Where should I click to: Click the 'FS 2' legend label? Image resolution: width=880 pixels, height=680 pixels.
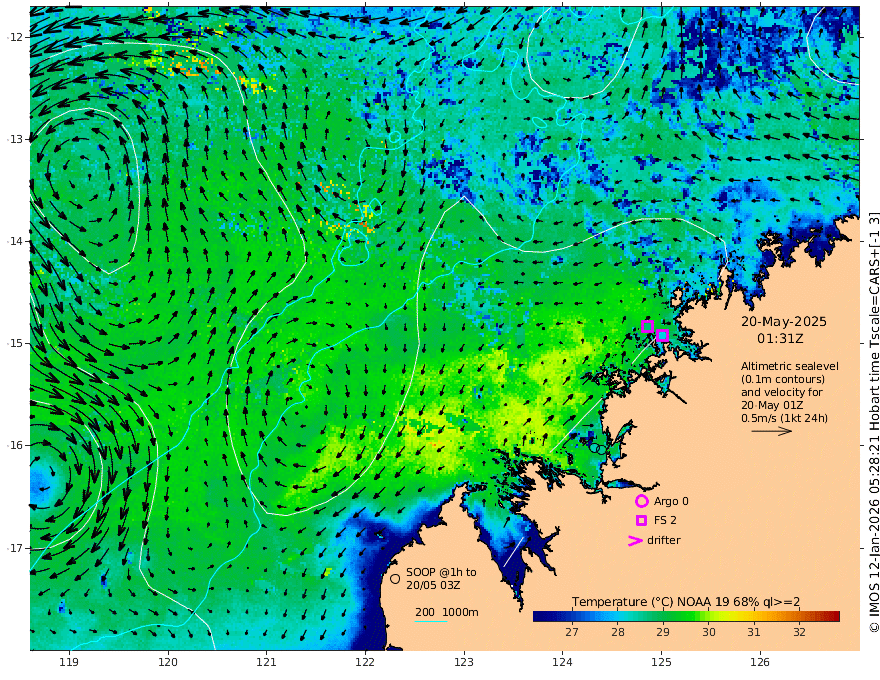665,520
